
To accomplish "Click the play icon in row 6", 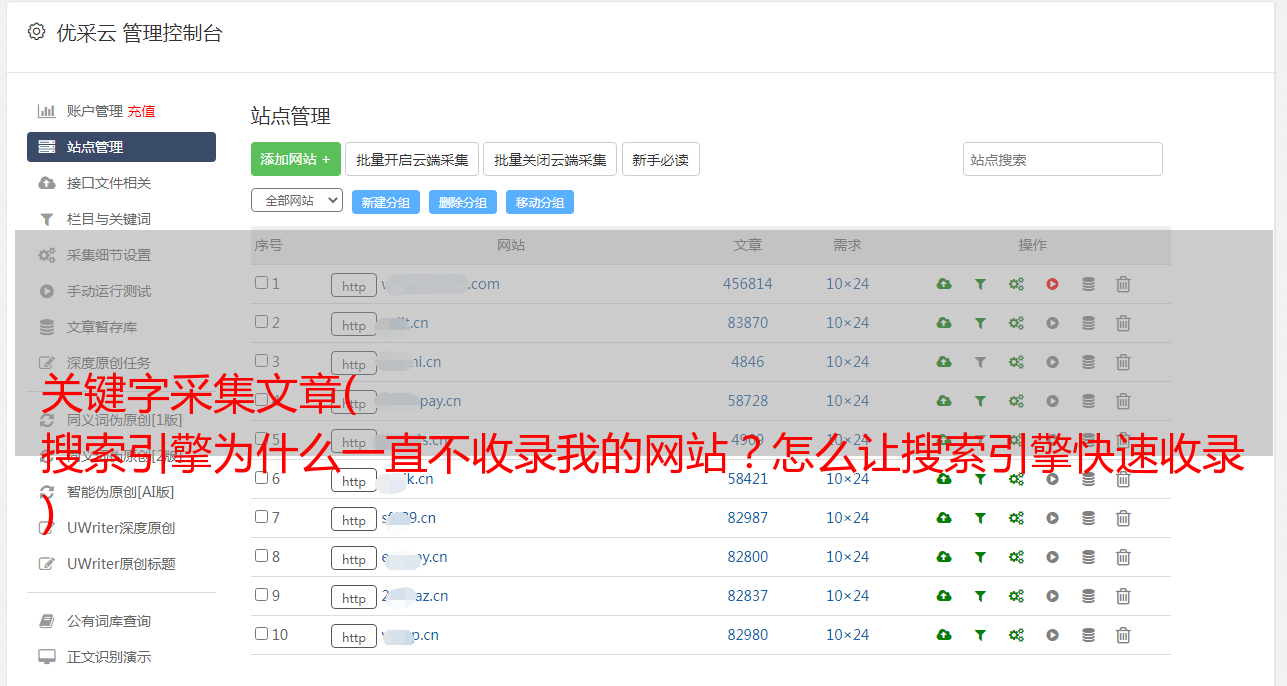I will click(1052, 479).
